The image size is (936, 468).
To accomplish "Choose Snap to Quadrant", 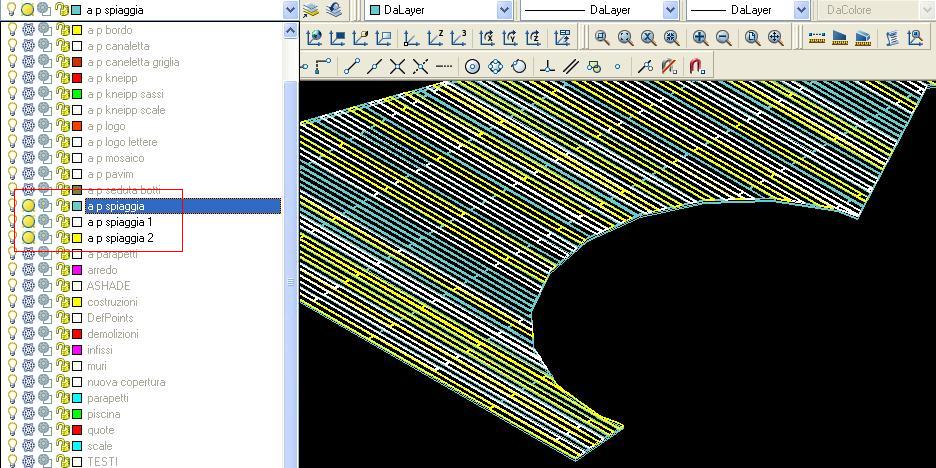I will 496,66.
